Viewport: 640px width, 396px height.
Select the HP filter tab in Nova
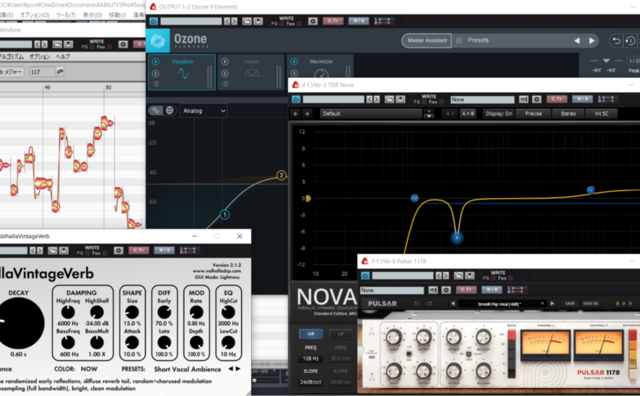311,334
